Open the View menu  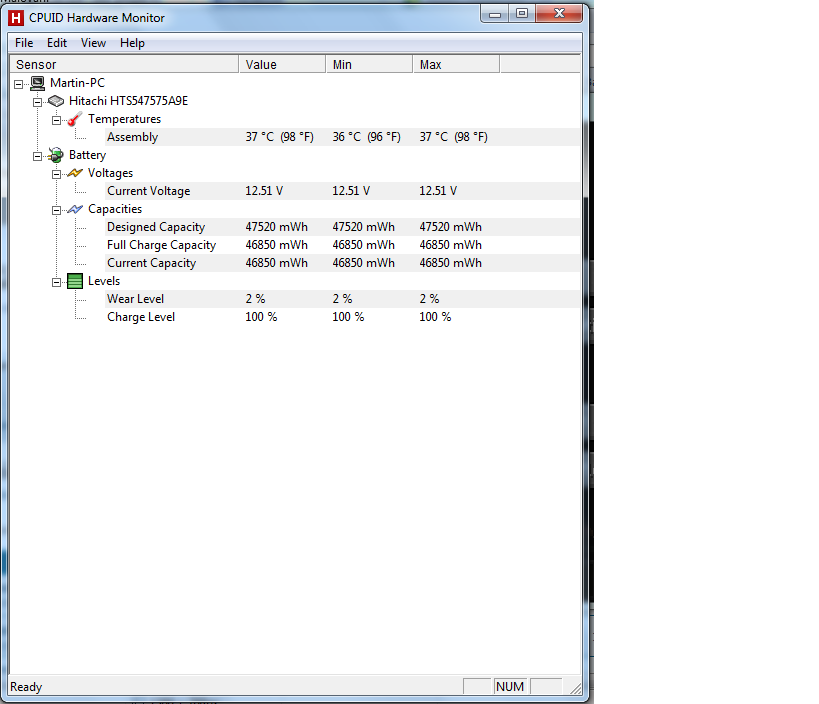tap(93, 43)
